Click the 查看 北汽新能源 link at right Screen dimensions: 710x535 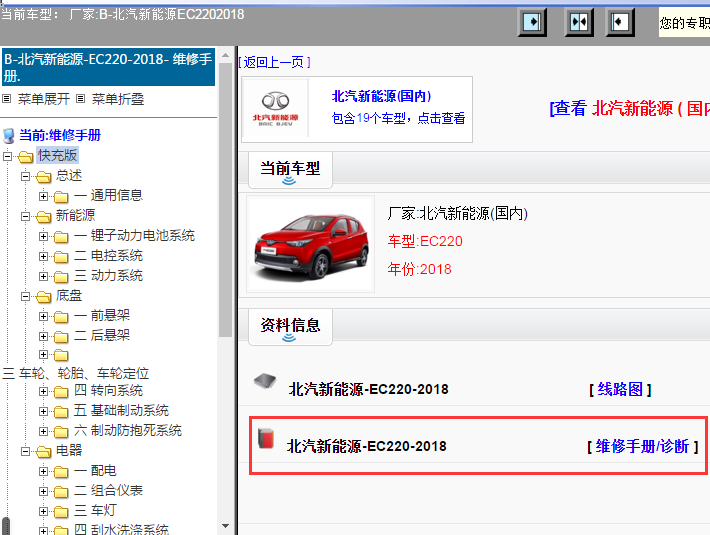629,109
